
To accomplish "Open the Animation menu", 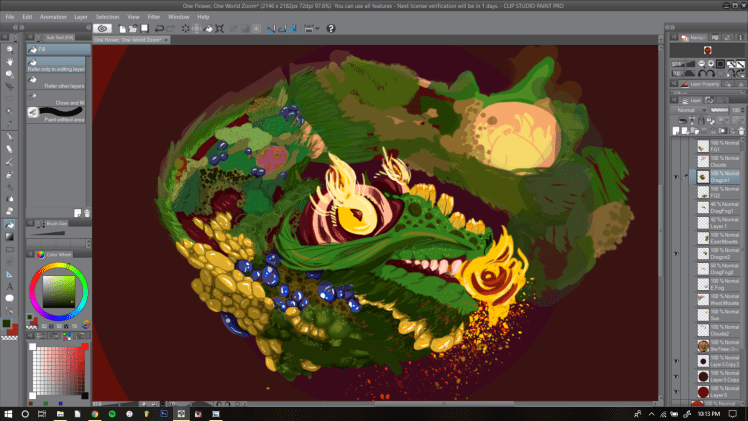I will 55,17.
